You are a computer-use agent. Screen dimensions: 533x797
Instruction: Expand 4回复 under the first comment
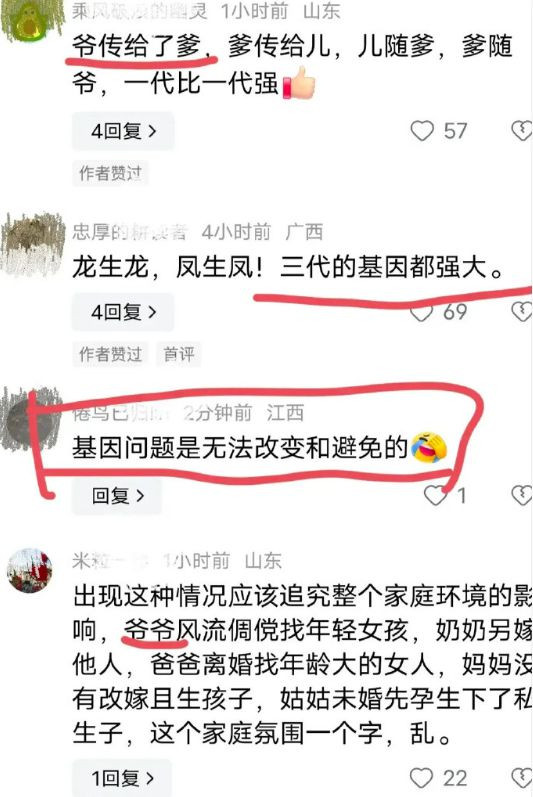tap(123, 131)
